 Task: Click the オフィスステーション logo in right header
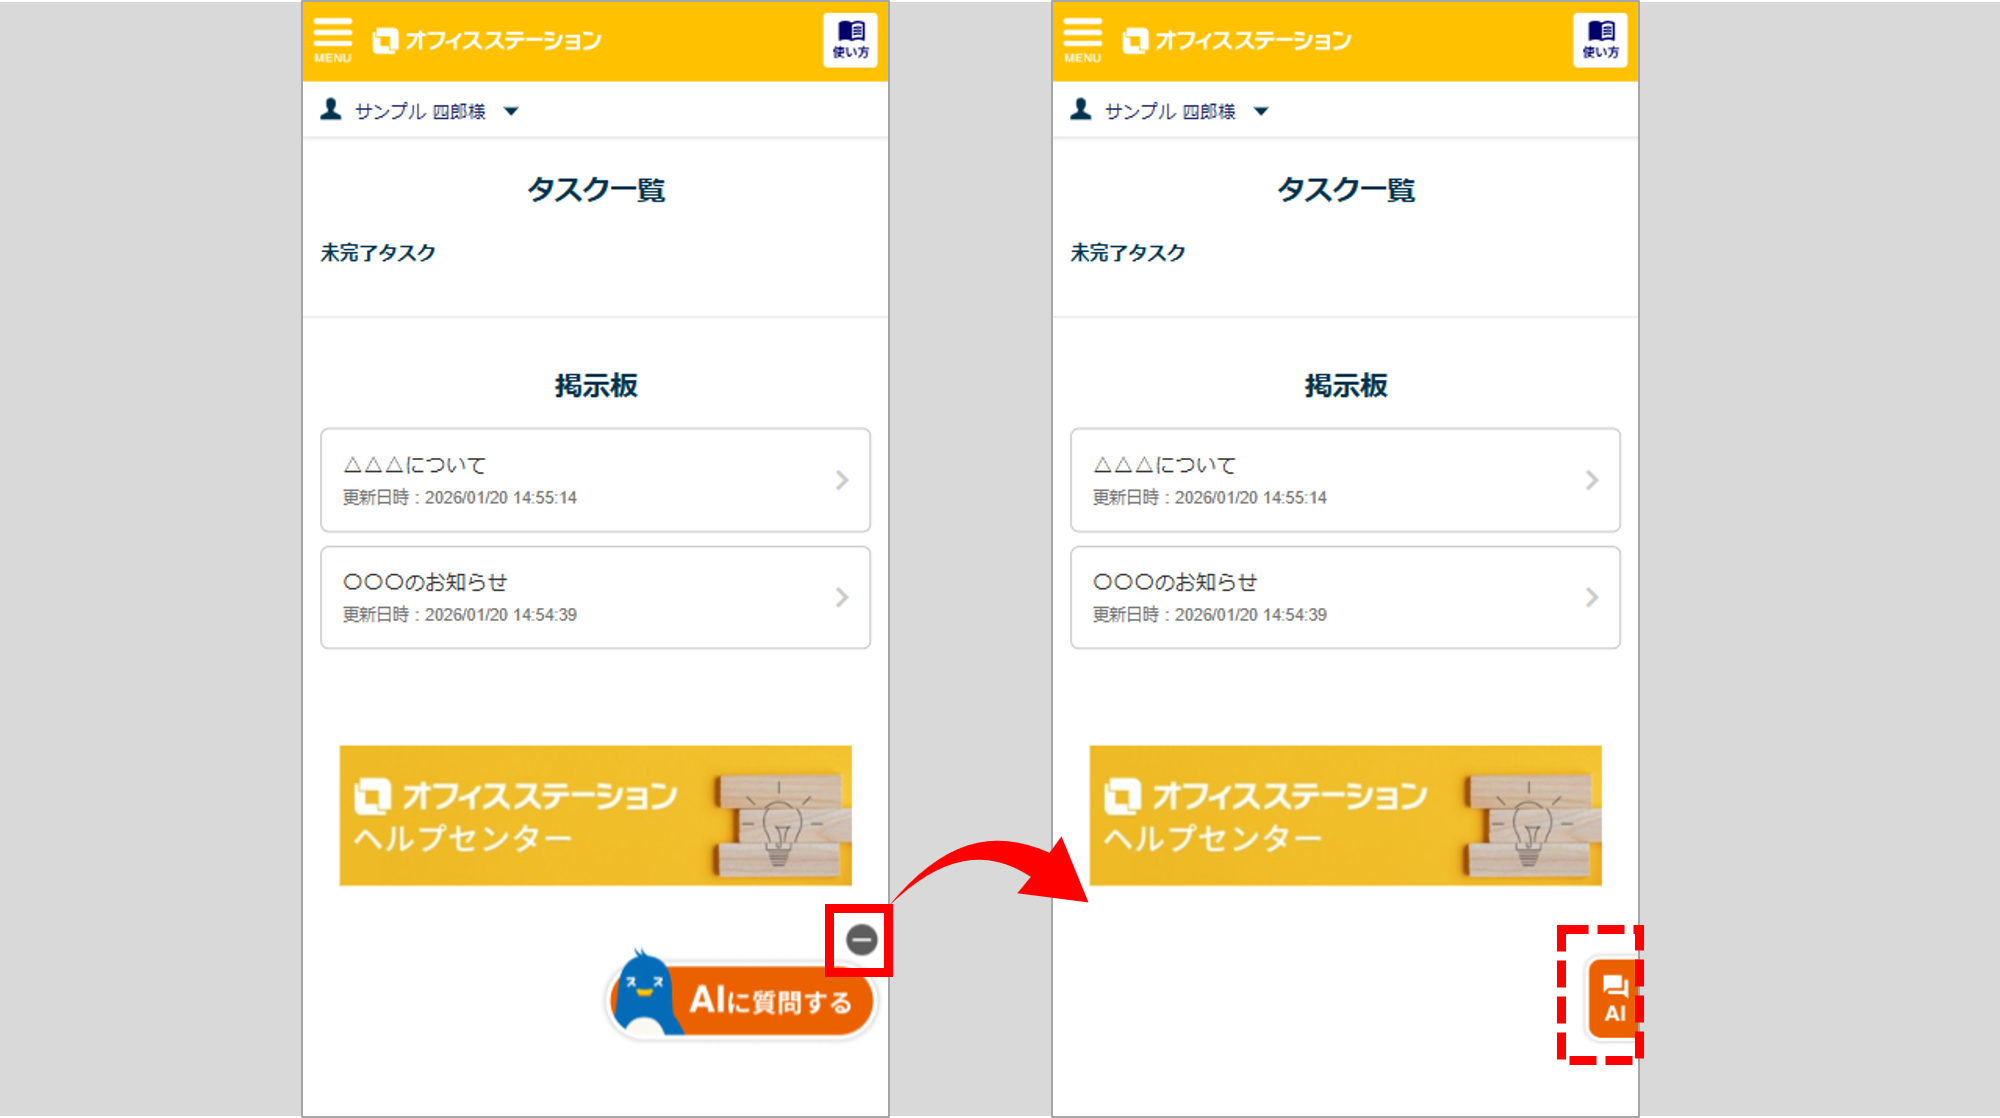(x=1237, y=41)
